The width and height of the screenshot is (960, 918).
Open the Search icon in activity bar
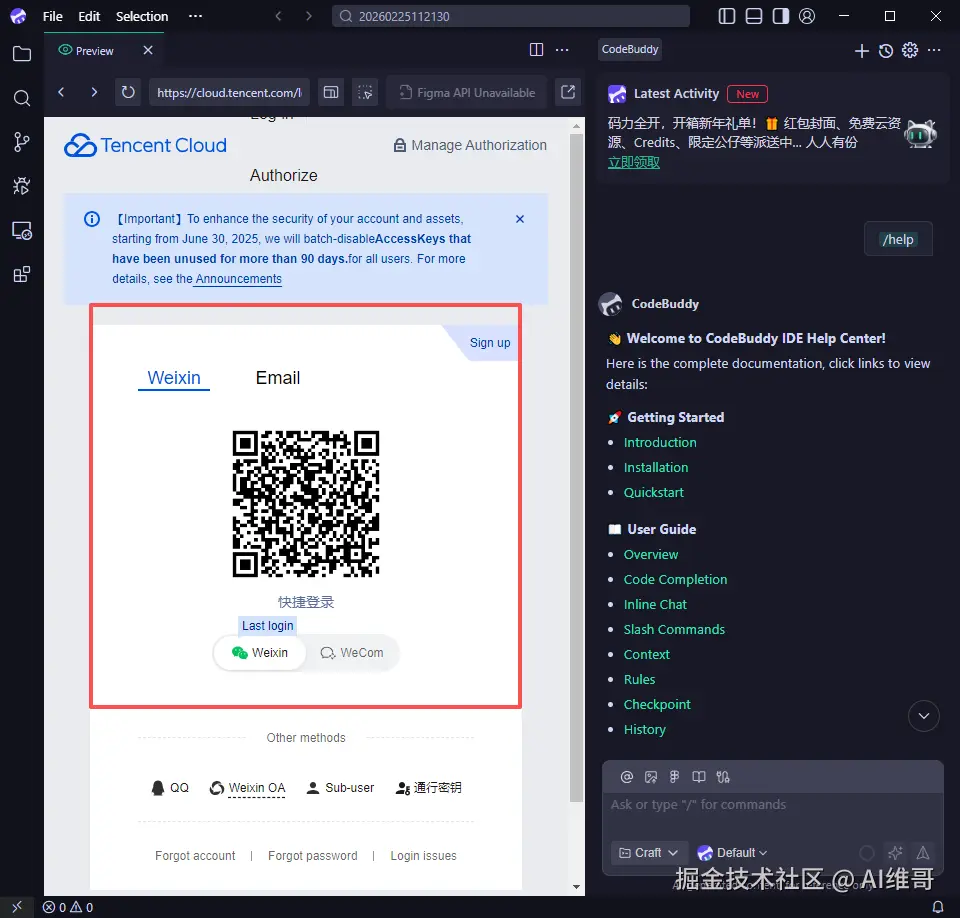[x=21, y=98]
